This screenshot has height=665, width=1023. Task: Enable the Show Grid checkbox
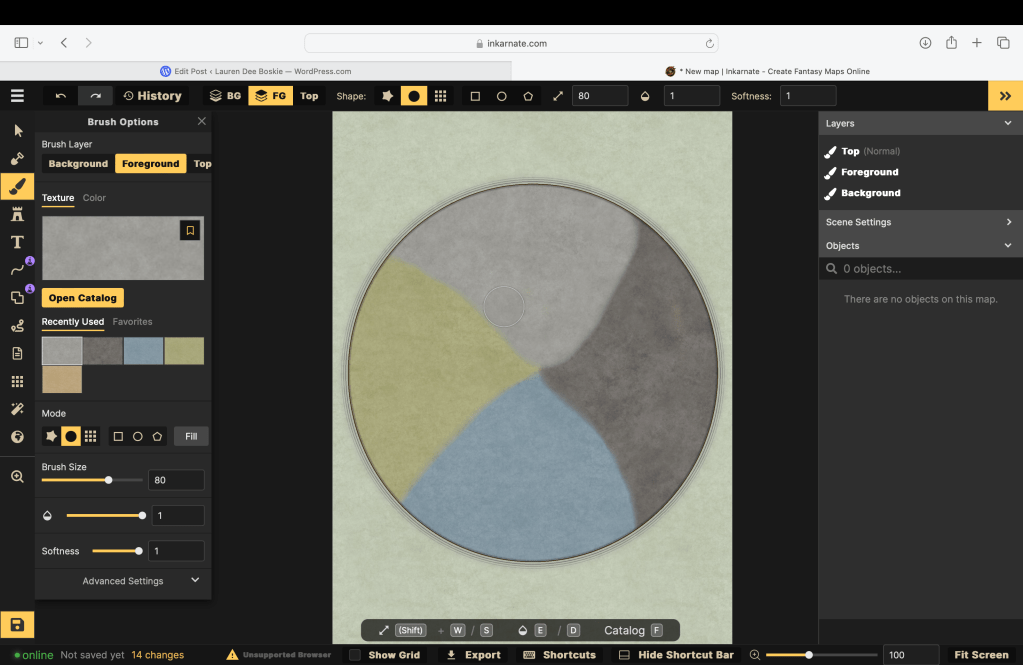355,655
